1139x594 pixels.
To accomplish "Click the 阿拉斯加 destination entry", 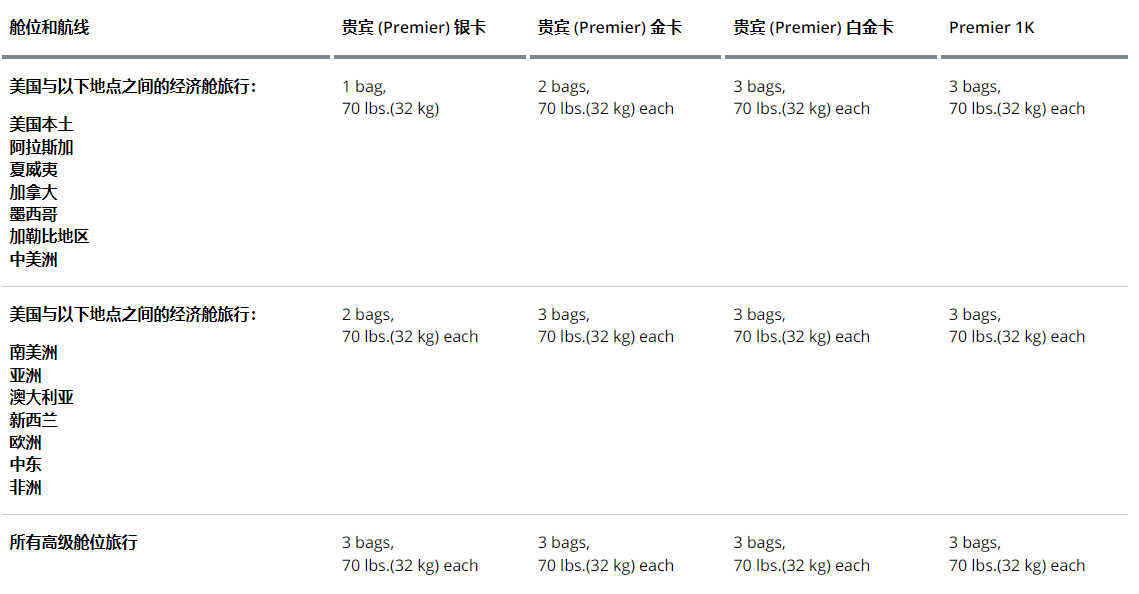I will click(41, 148).
